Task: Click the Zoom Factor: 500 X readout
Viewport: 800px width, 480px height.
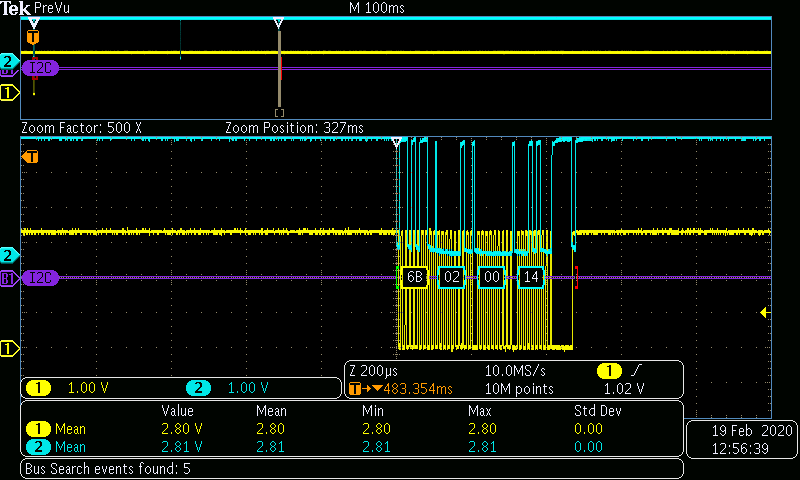Action: [82, 128]
